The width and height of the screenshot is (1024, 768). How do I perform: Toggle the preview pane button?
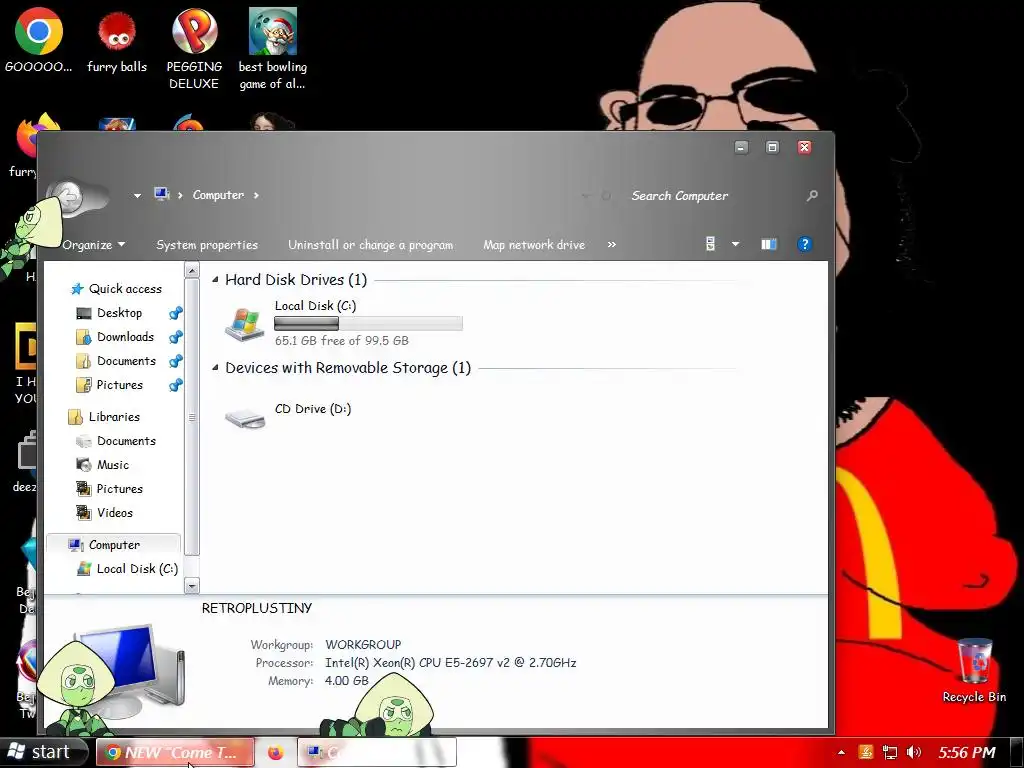click(x=769, y=244)
